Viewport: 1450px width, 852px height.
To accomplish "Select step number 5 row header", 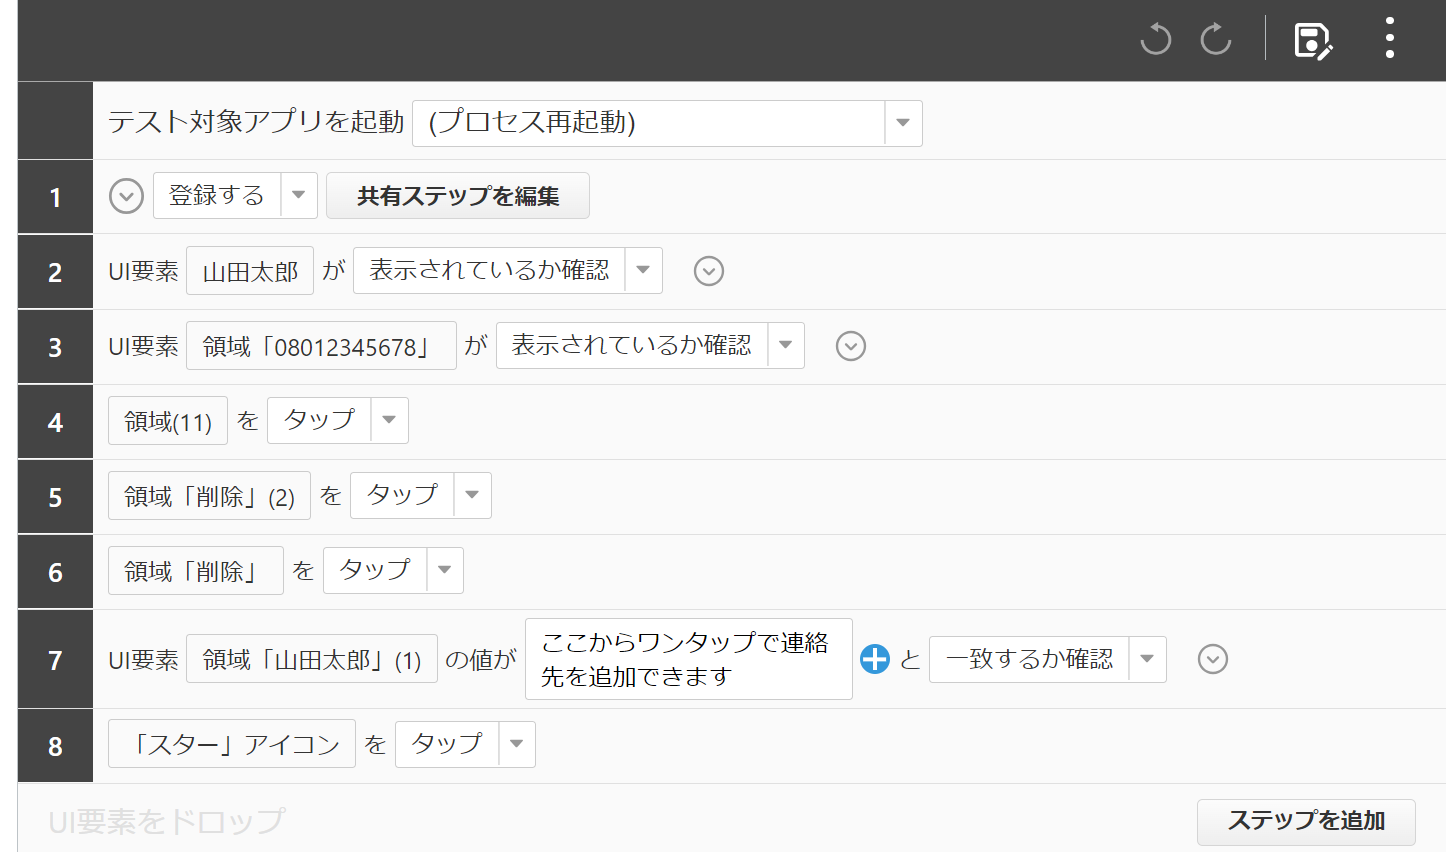I will [x=56, y=497].
